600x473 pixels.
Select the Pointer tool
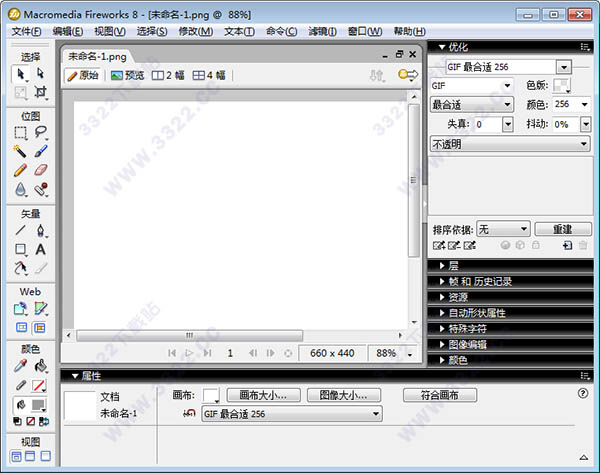21,73
